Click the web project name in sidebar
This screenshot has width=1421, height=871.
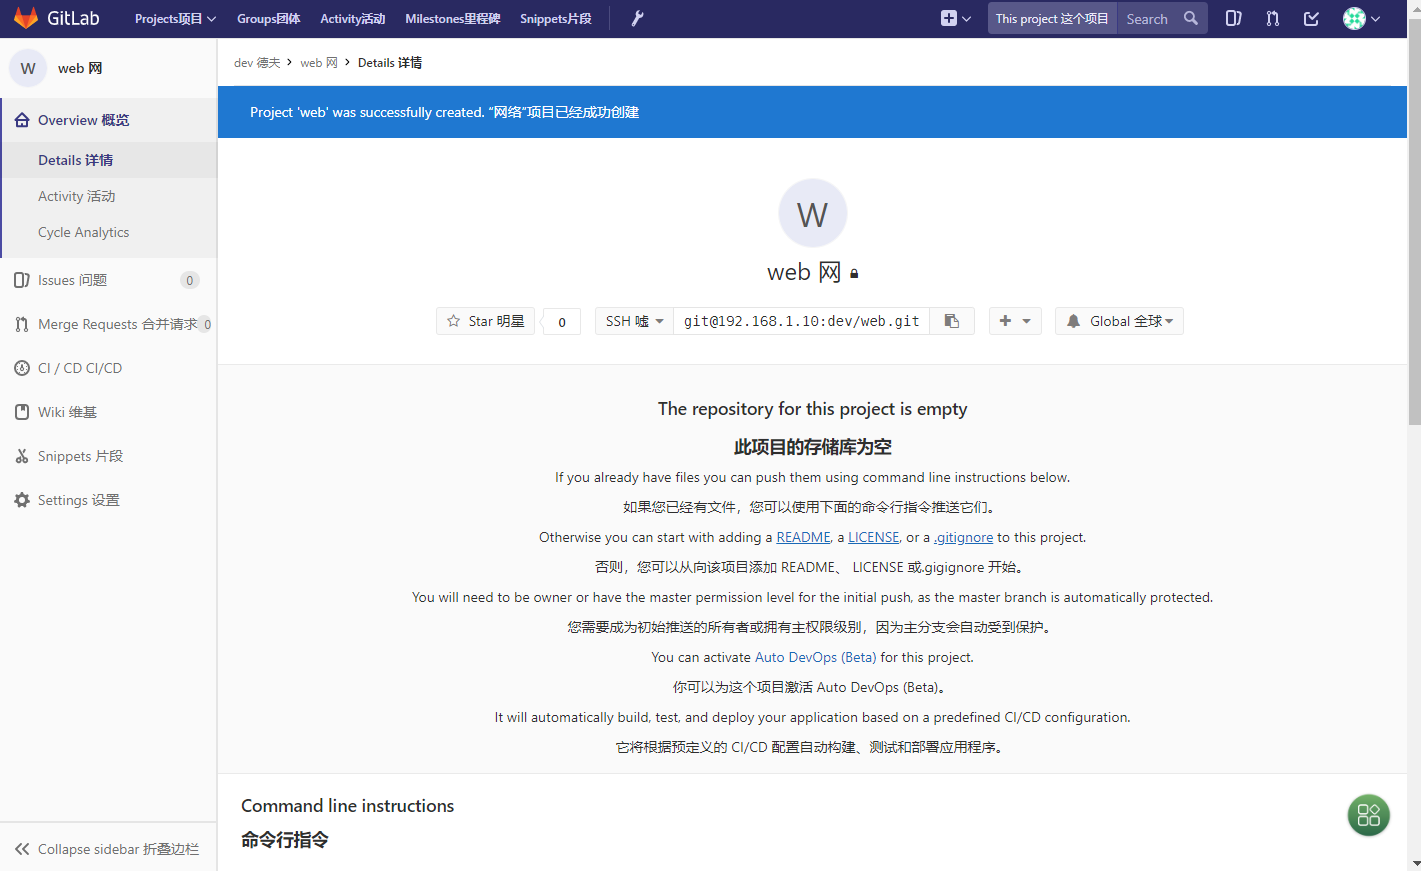click(x=80, y=68)
